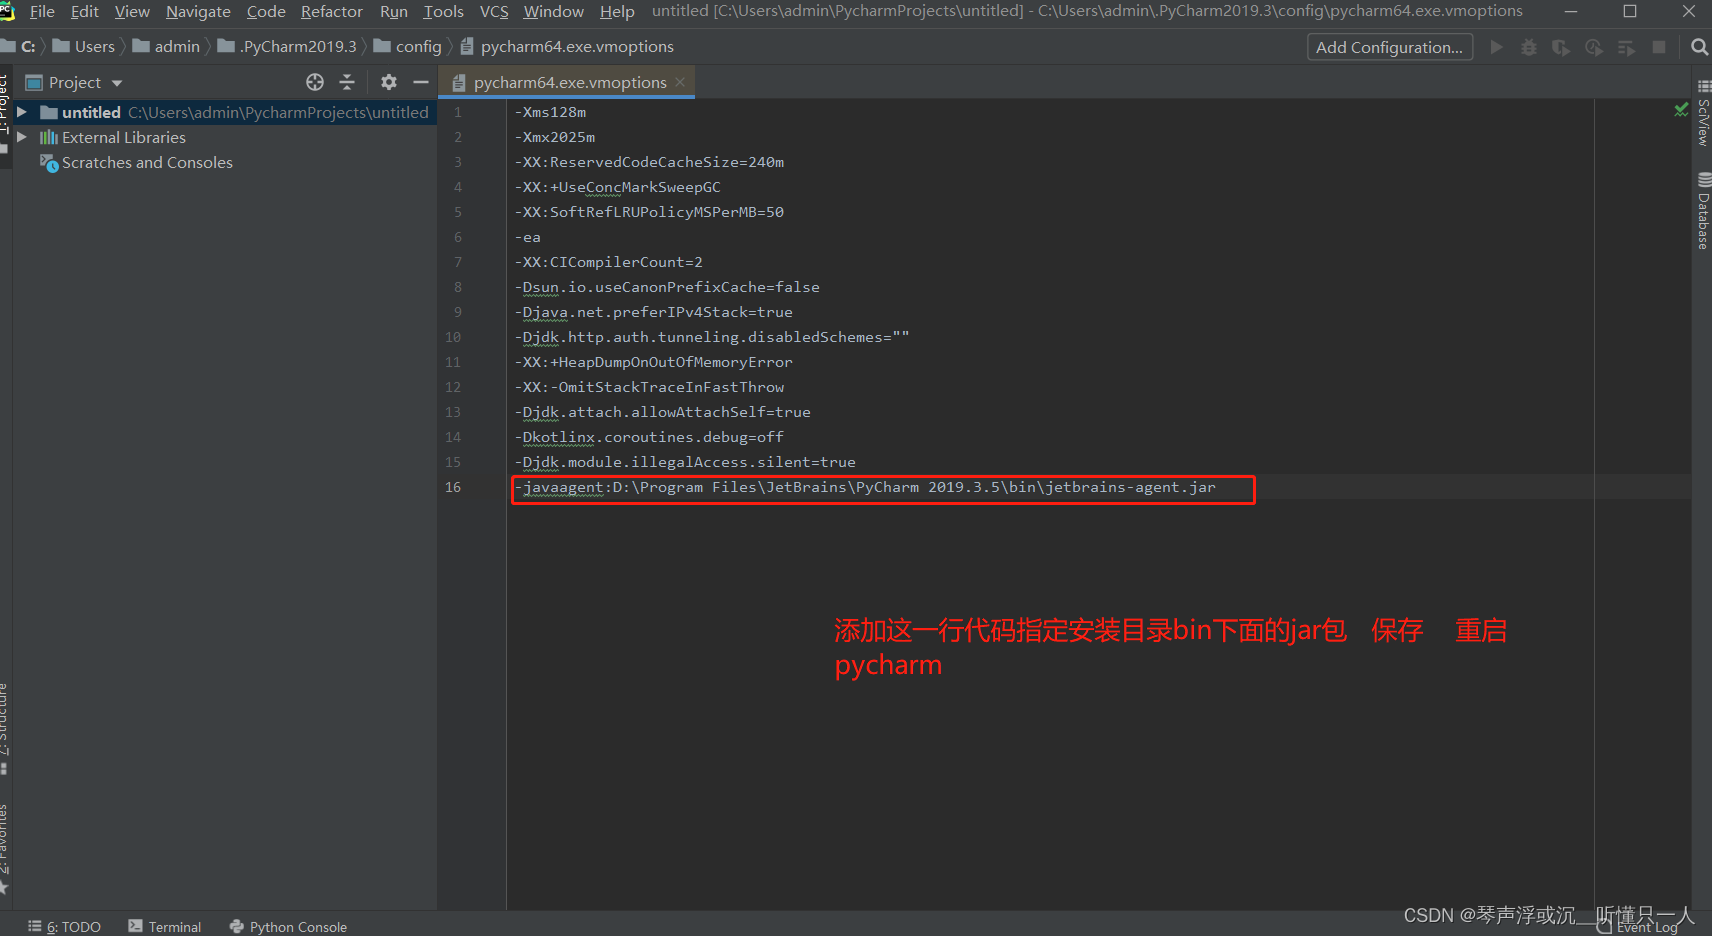
Task: Open the Help menu
Action: 617,11
